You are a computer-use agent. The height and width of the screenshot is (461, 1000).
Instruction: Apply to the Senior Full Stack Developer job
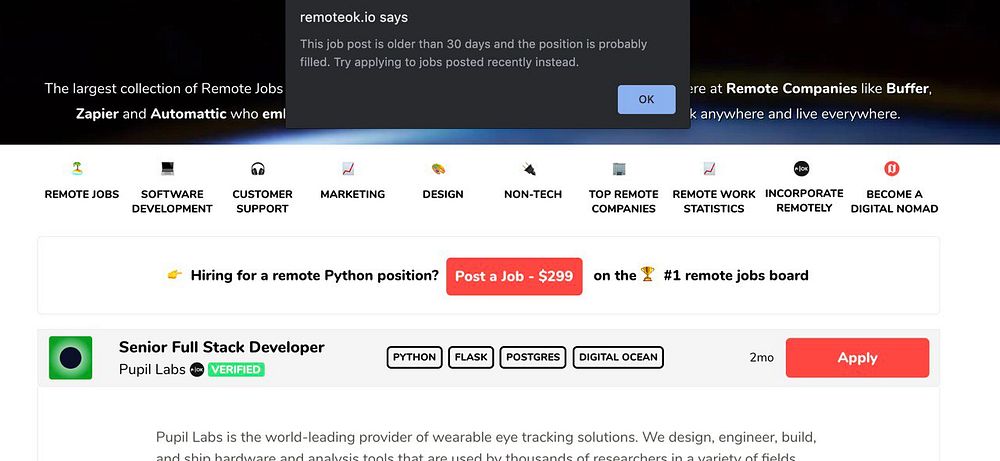857,358
